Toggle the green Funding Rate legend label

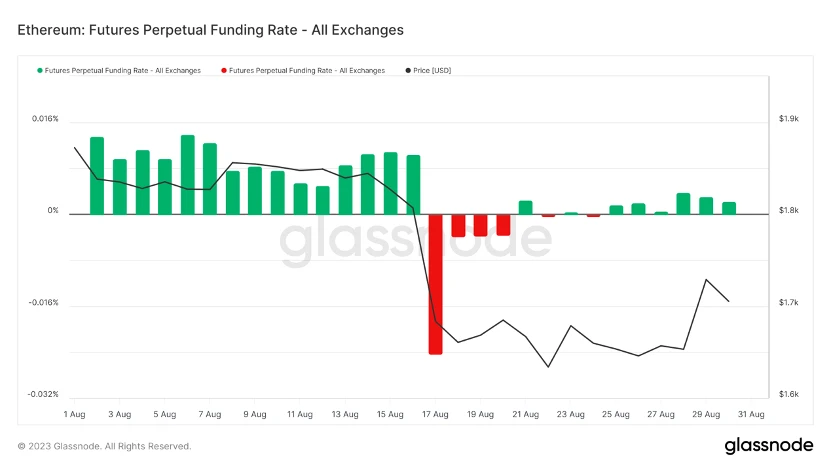click(123, 71)
